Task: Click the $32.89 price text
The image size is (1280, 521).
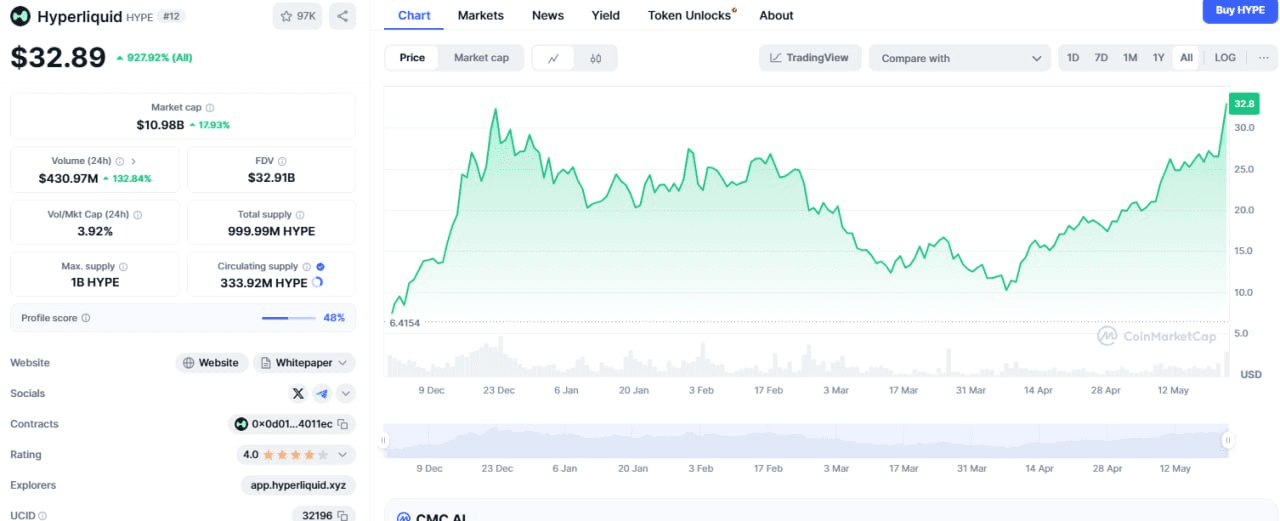Action: point(58,58)
